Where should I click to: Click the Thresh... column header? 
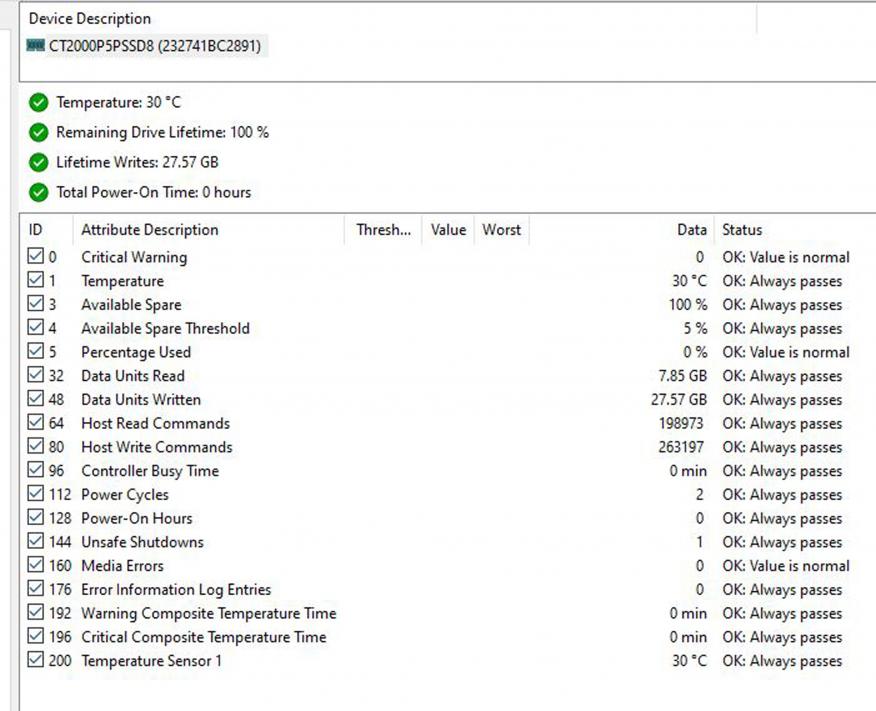pyautogui.click(x=383, y=230)
